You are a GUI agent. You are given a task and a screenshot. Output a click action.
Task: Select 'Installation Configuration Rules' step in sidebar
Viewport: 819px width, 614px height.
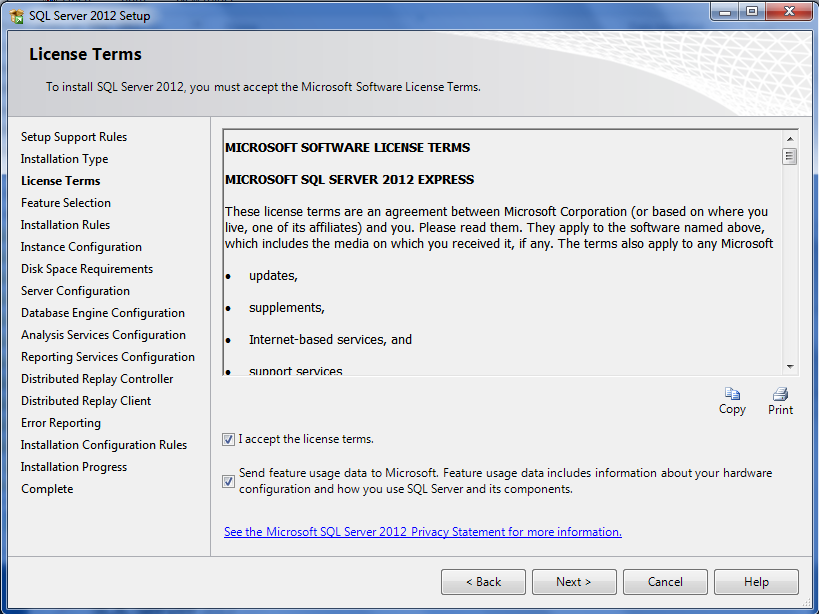pyautogui.click(x=104, y=445)
